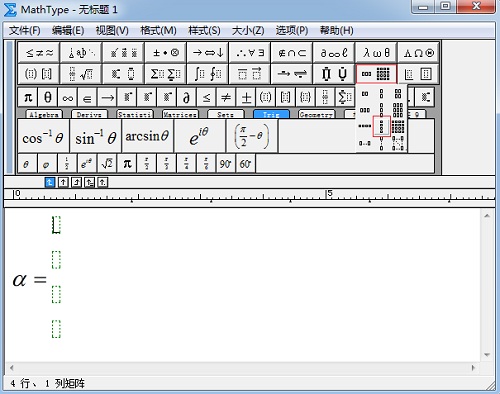
Task: Insert the e^iθ large expression
Action: coord(200,136)
